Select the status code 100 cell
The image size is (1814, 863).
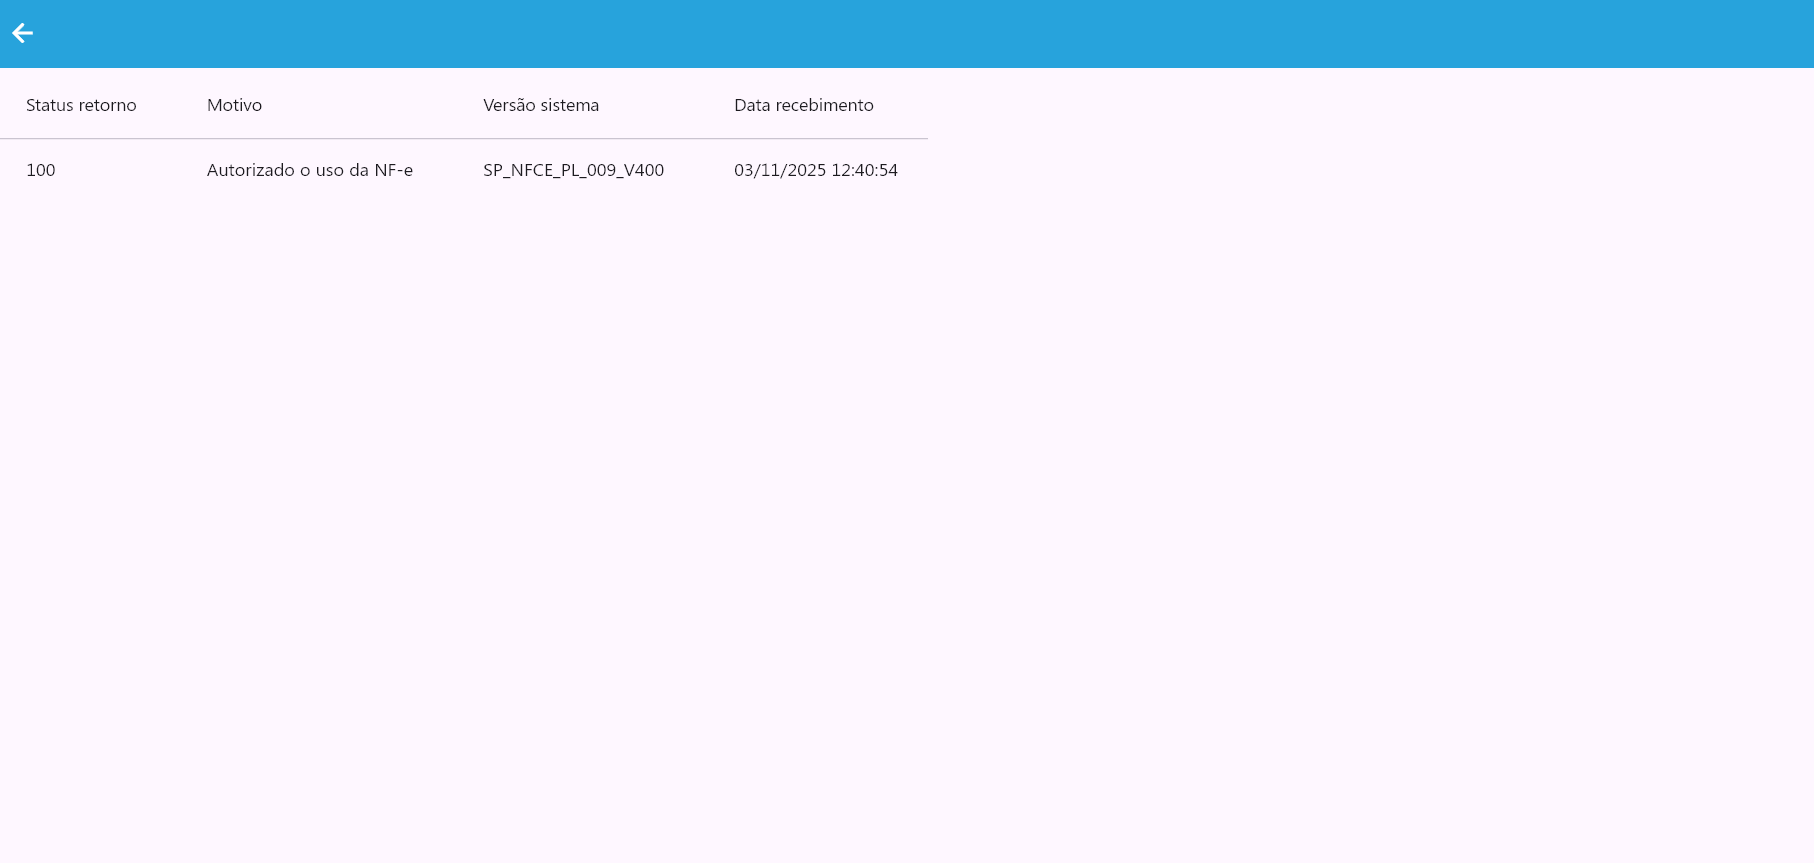tap(41, 170)
